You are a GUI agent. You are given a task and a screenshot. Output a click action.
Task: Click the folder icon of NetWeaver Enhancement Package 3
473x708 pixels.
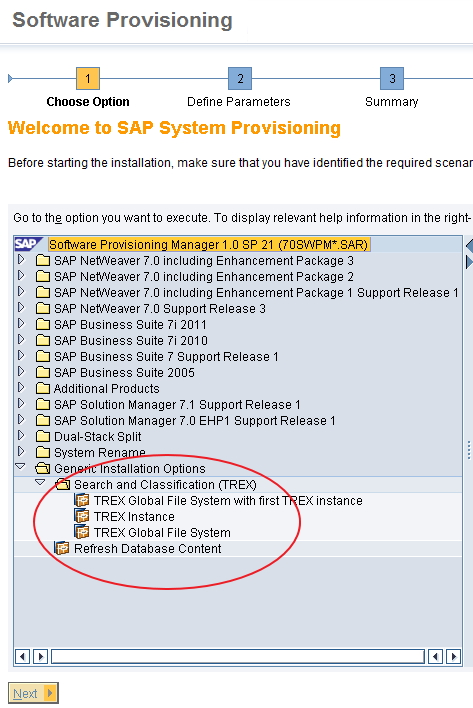43,261
